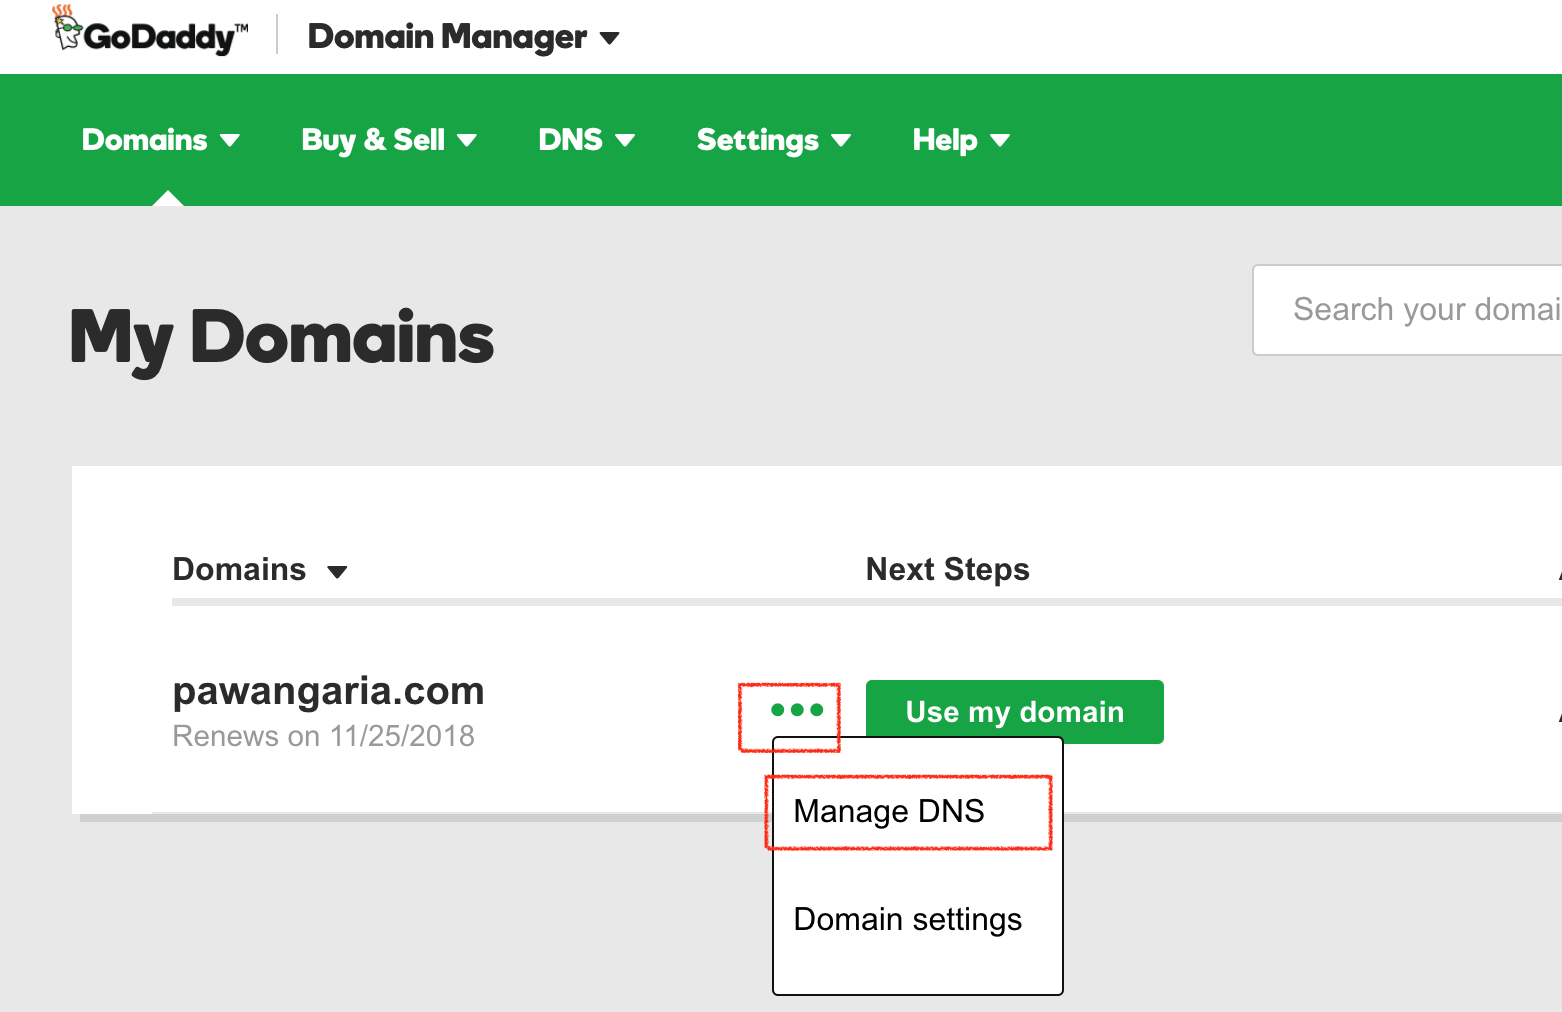Select Domain settings from the popup menu
Screen dimensions: 1562x1012
coord(908,919)
